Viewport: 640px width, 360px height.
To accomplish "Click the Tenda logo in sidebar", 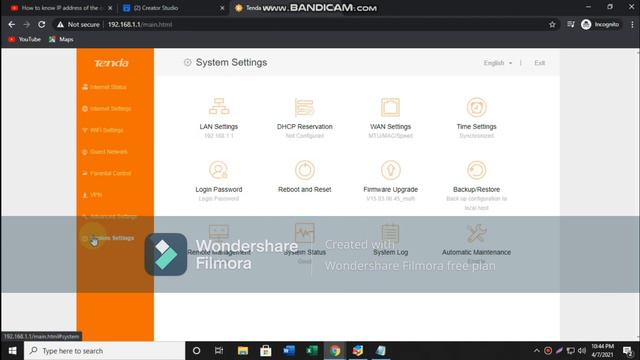I will pyautogui.click(x=111, y=63).
